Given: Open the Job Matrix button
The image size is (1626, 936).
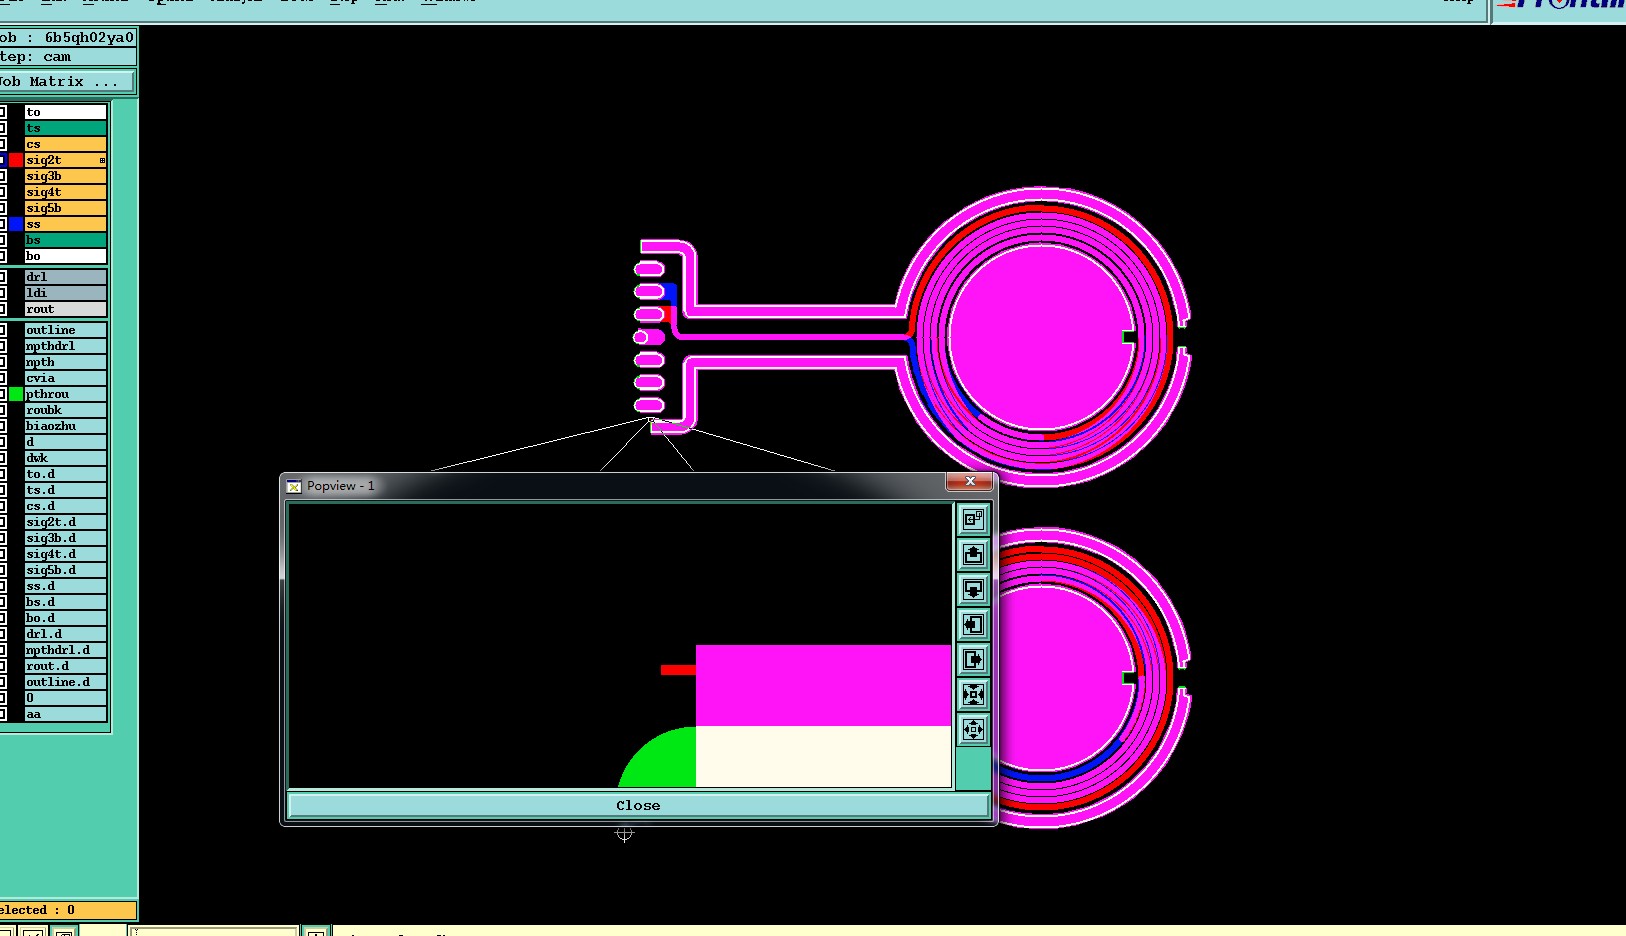Looking at the screenshot, I should (66, 81).
